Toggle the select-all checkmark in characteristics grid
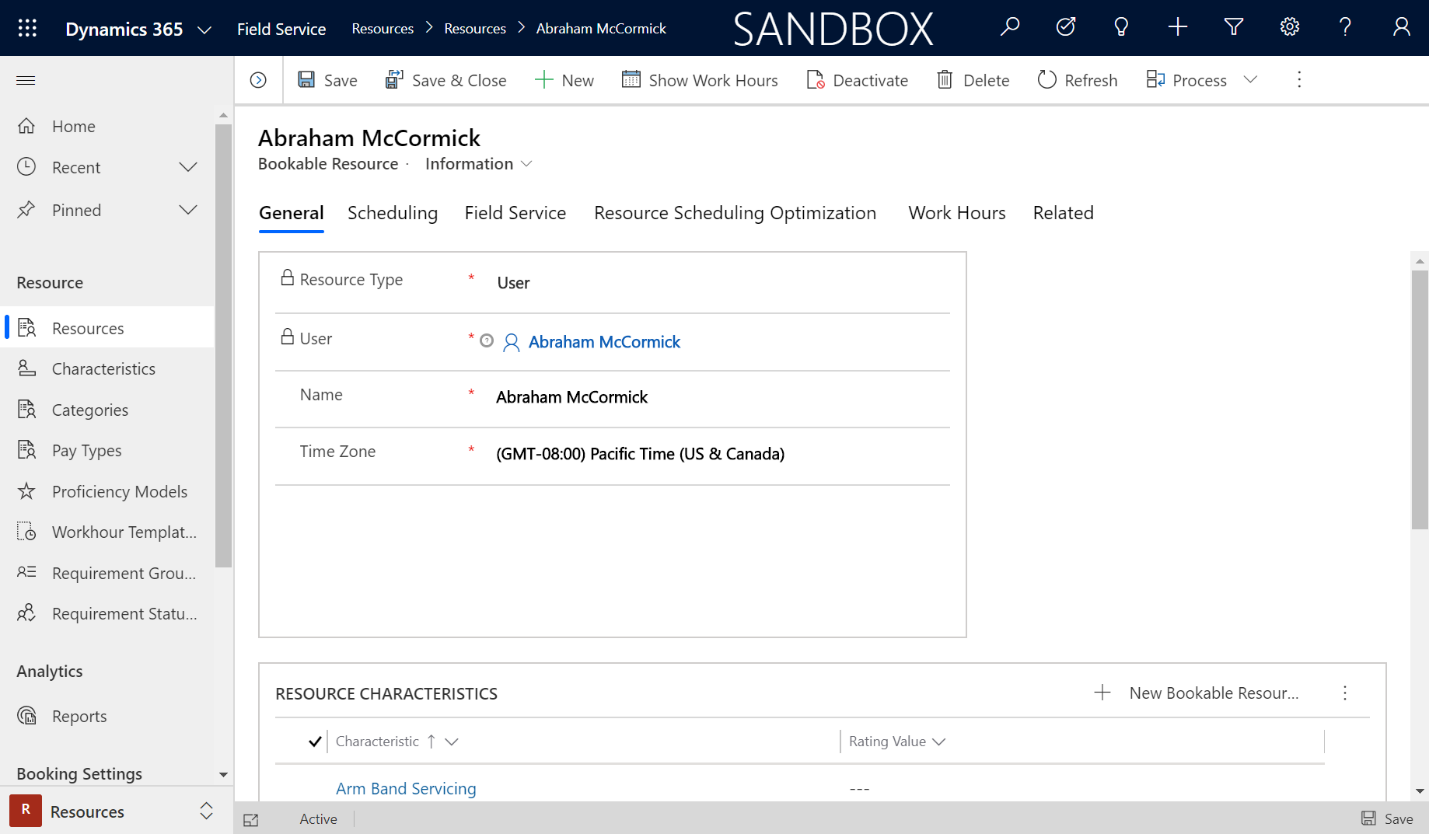Viewport: 1429px width, 834px height. [315, 741]
